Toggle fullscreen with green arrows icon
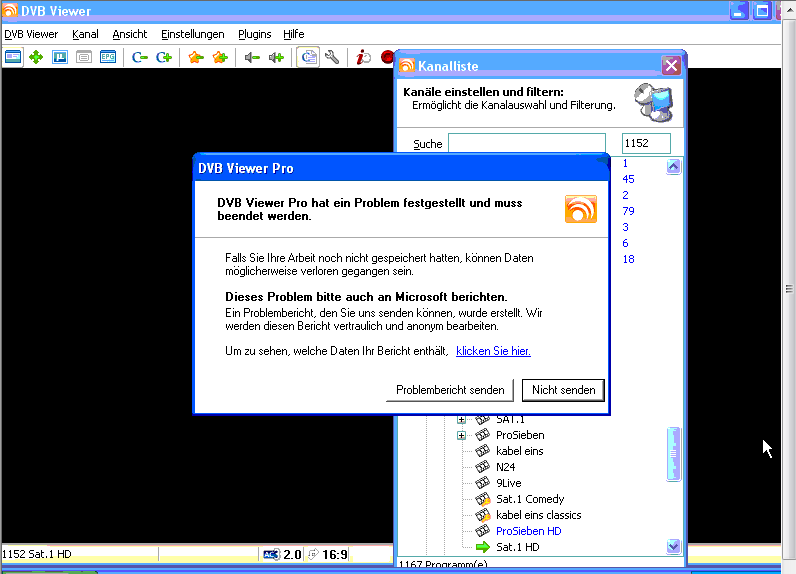The width and height of the screenshot is (796, 574). 36,57
